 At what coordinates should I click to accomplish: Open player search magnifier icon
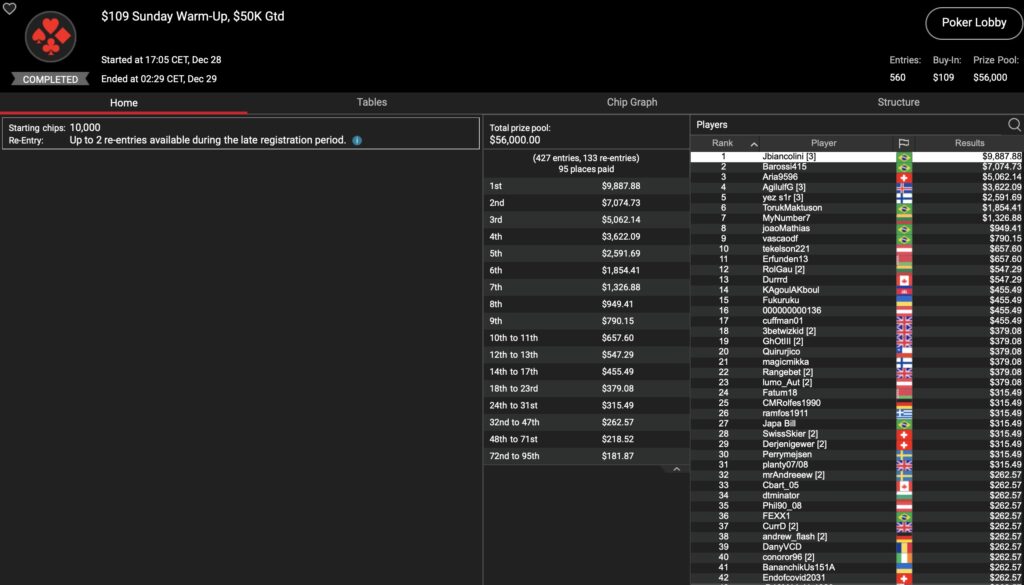1014,125
